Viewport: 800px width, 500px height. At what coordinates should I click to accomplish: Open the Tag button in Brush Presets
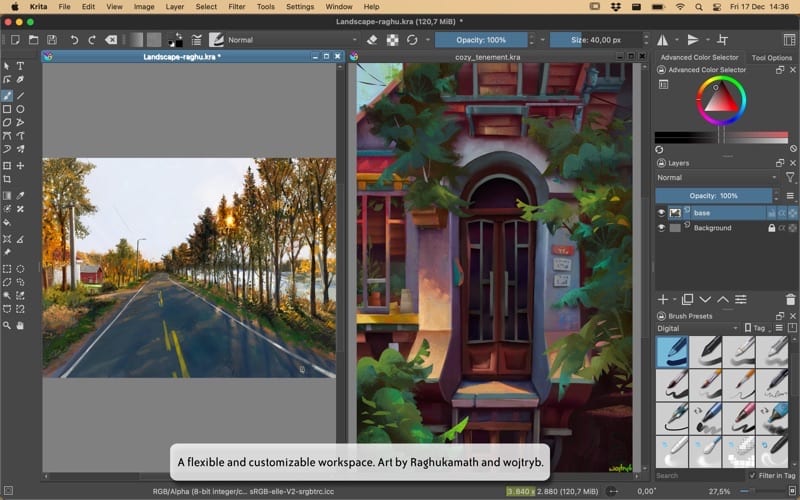coord(758,328)
